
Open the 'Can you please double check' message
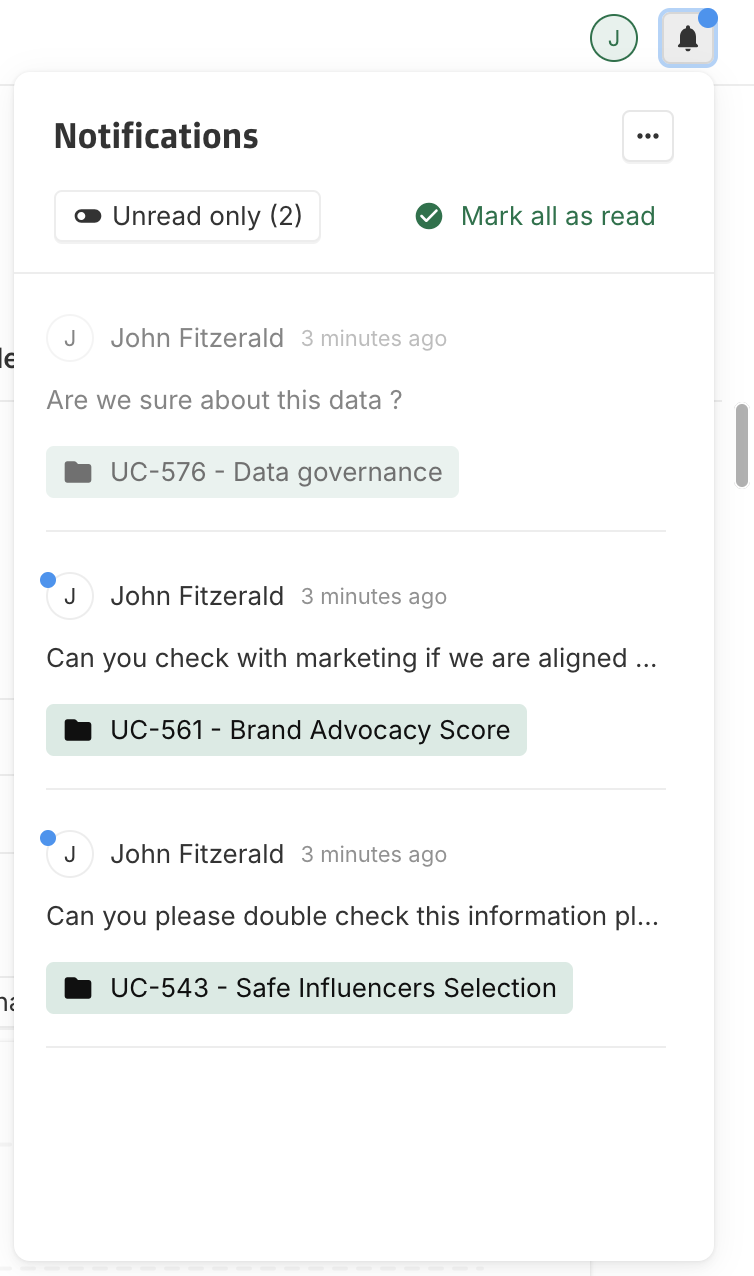(352, 916)
